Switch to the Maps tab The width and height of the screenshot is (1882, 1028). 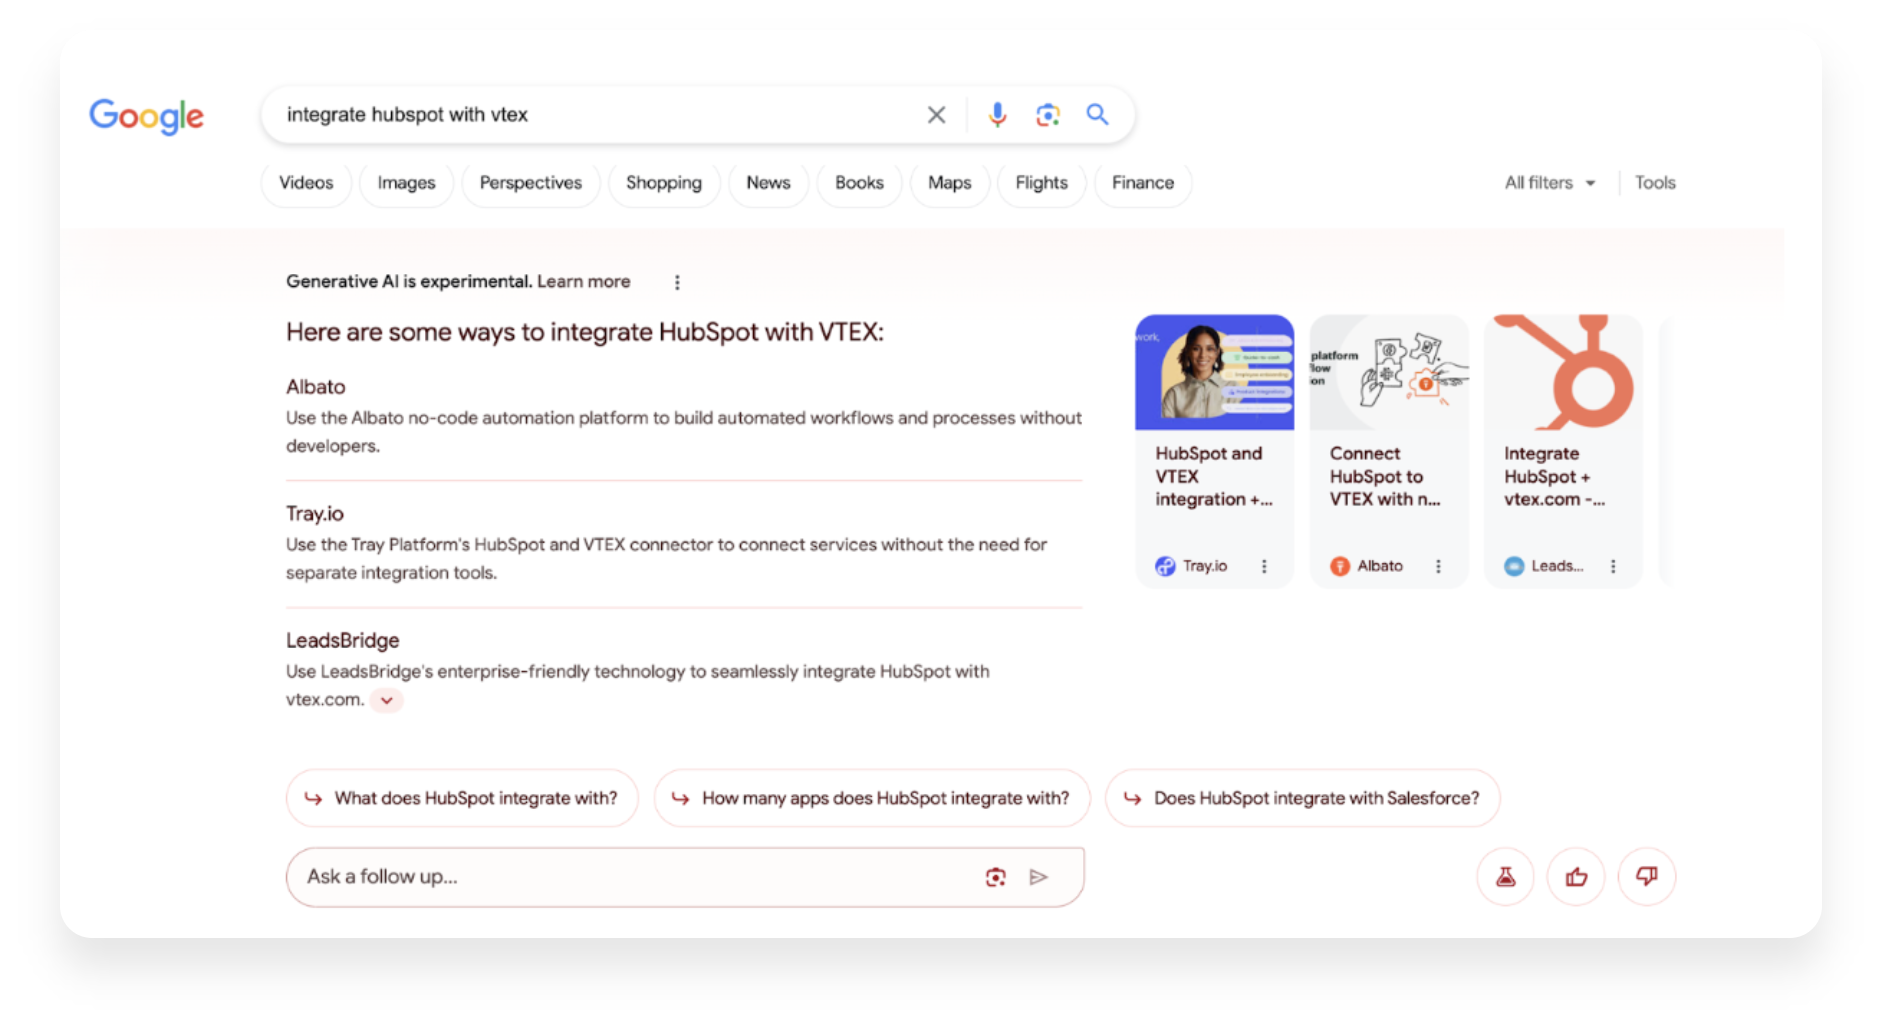point(949,183)
